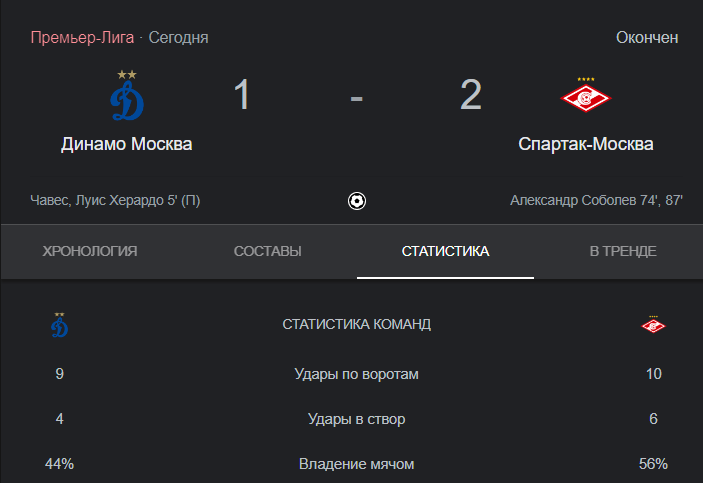
Task: Open the В ТРЕНДЕ tab
Action: point(623,251)
